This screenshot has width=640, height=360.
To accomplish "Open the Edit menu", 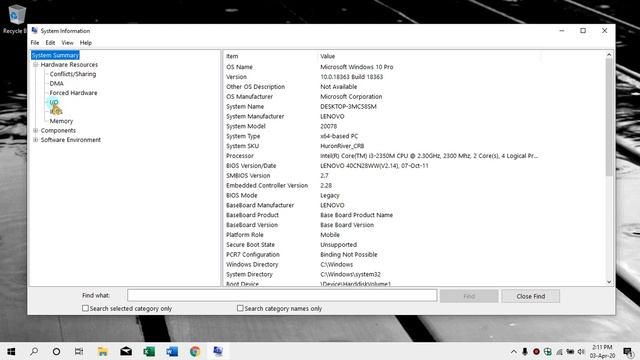I will (x=50, y=42).
